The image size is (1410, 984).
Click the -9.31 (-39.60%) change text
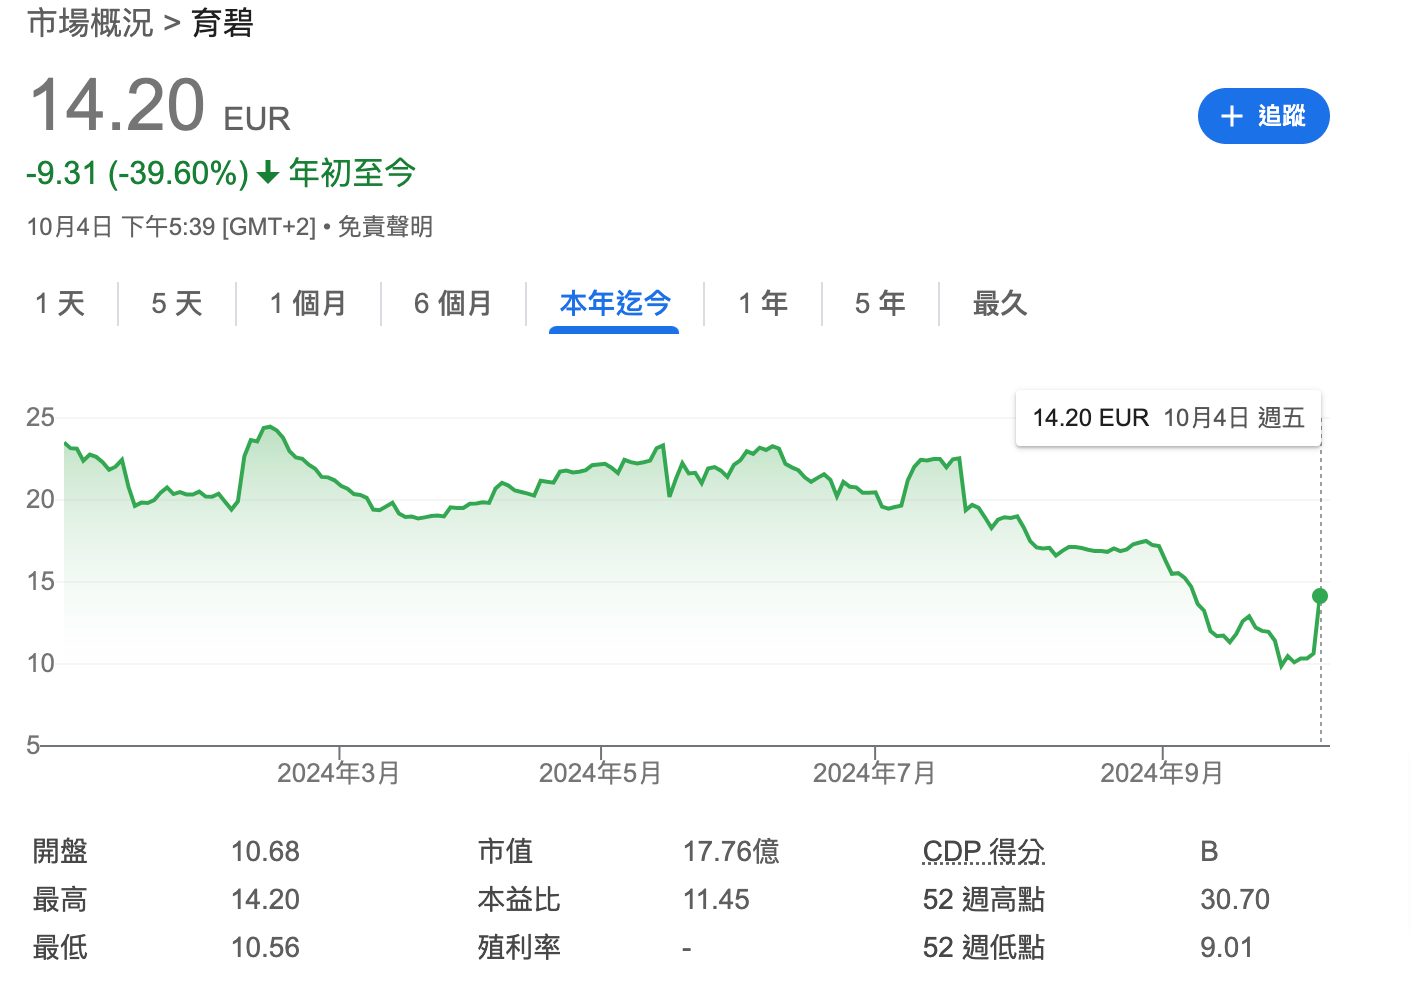coord(138,174)
